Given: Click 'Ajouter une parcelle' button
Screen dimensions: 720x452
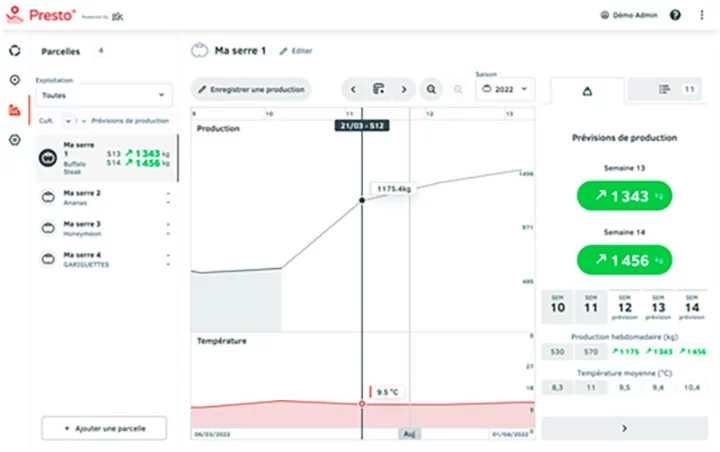Looking at the screenshot, I should point(104,428).
